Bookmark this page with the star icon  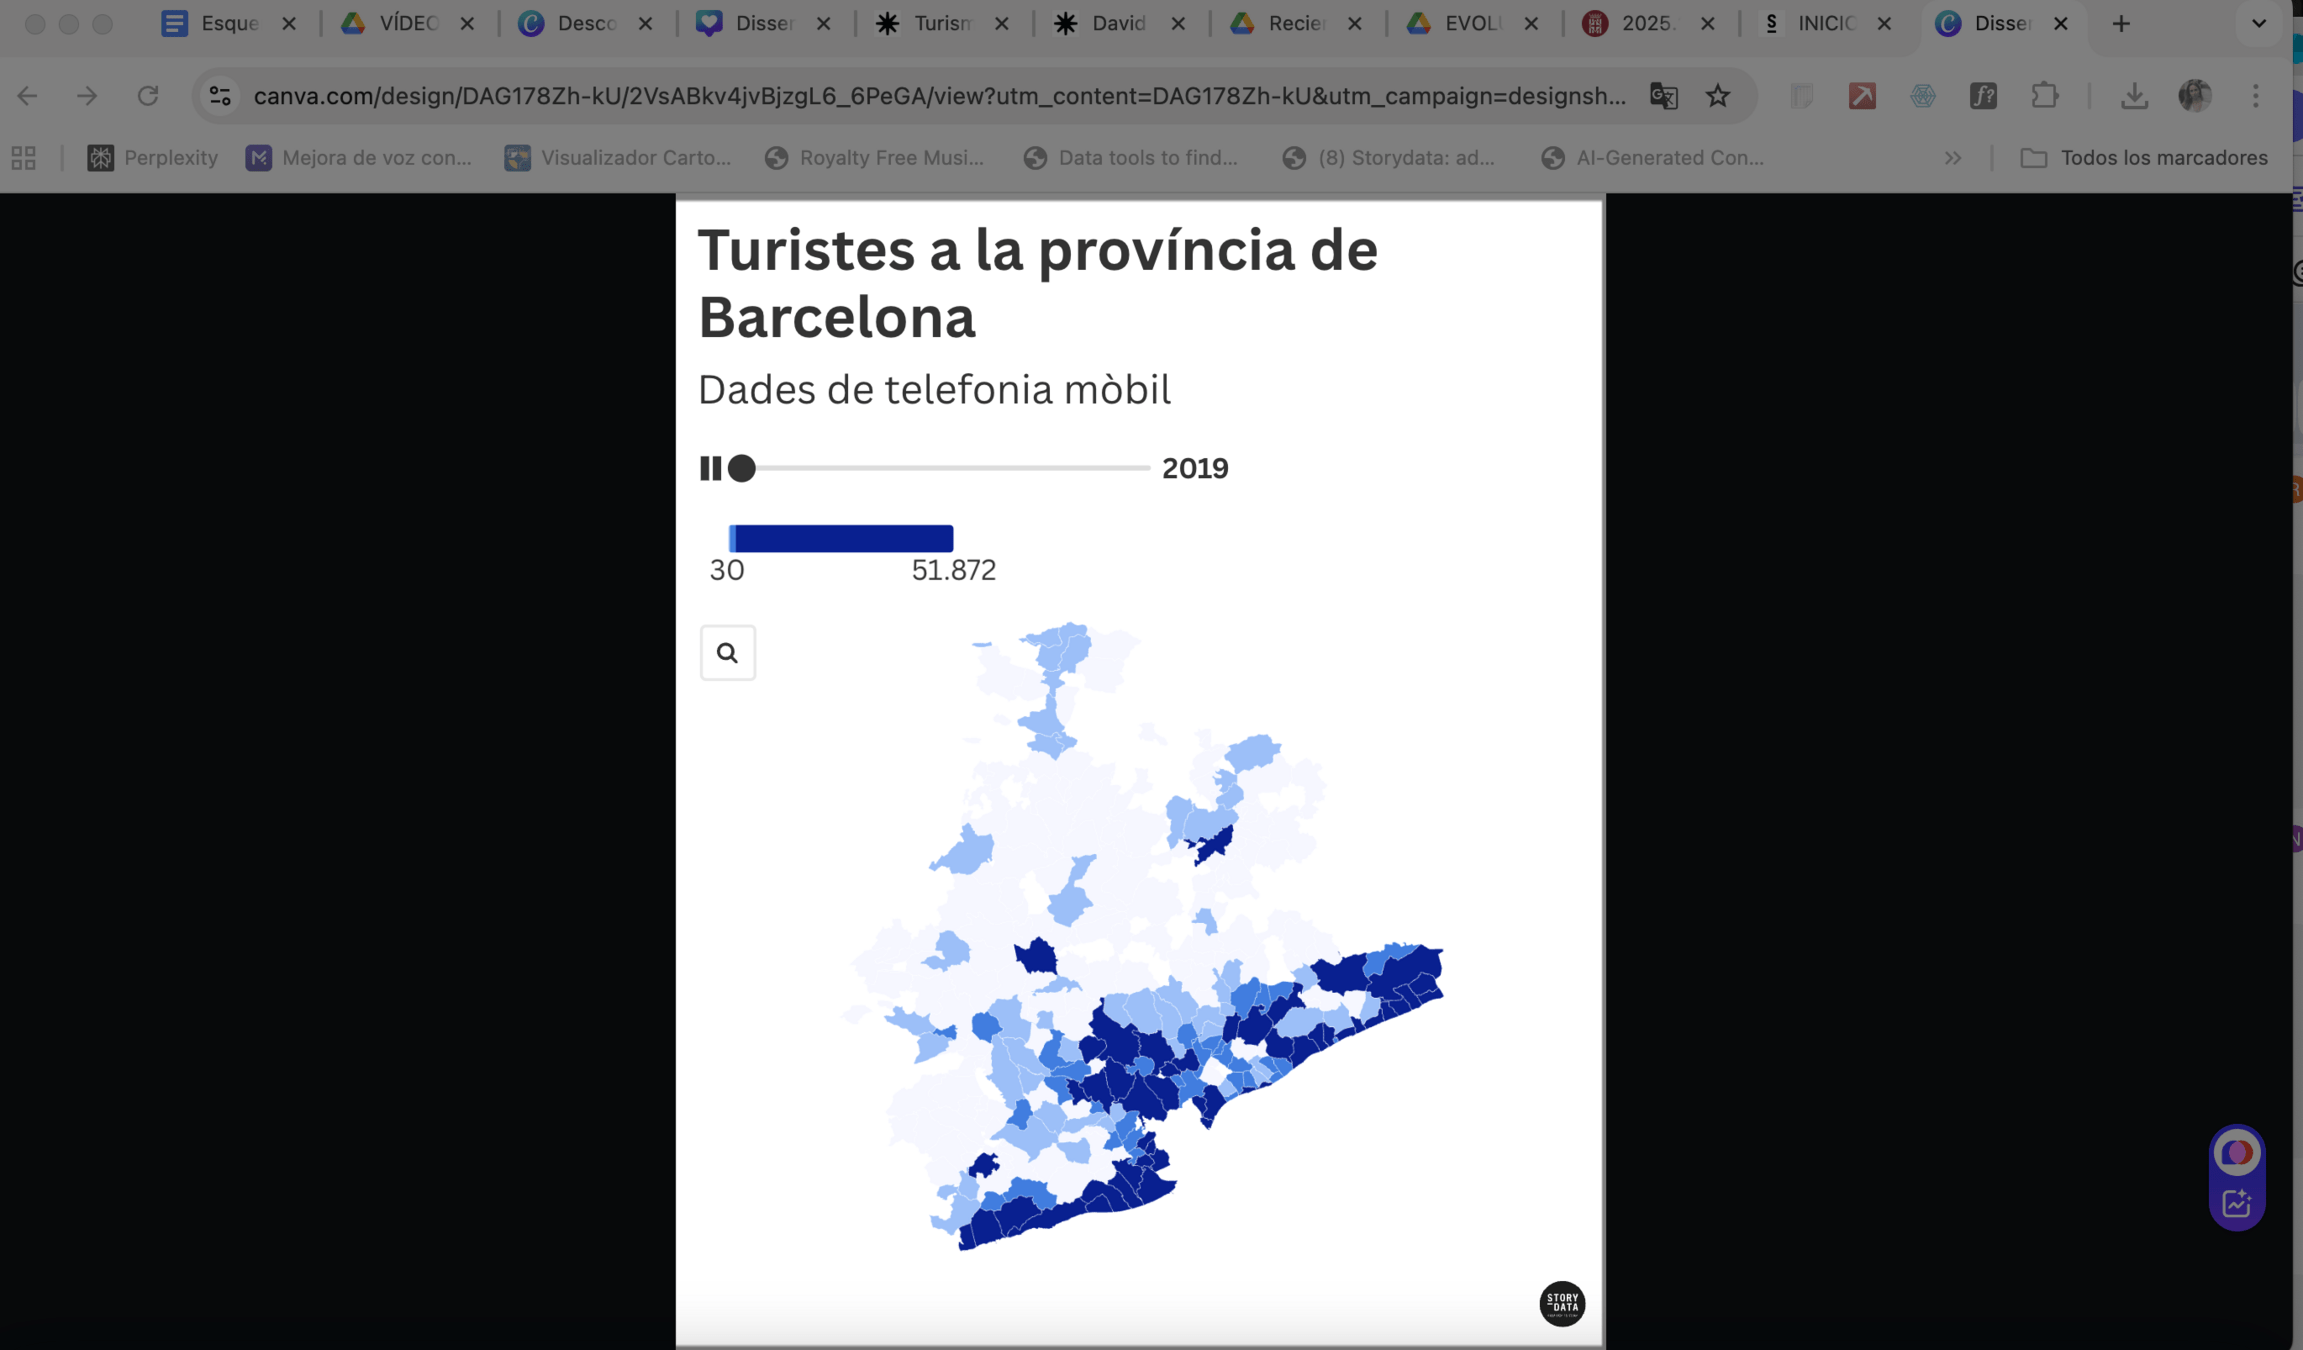(x=1718, y=96)
